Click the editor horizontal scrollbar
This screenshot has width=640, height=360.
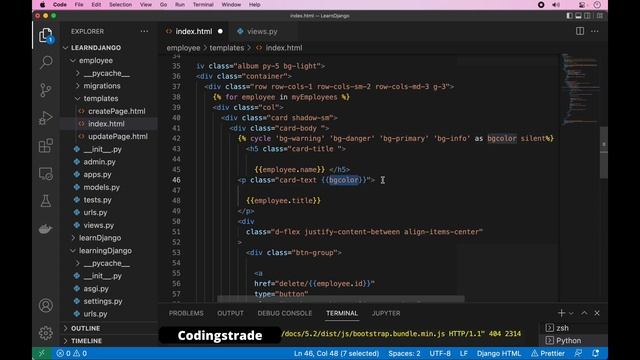[340, 299]
